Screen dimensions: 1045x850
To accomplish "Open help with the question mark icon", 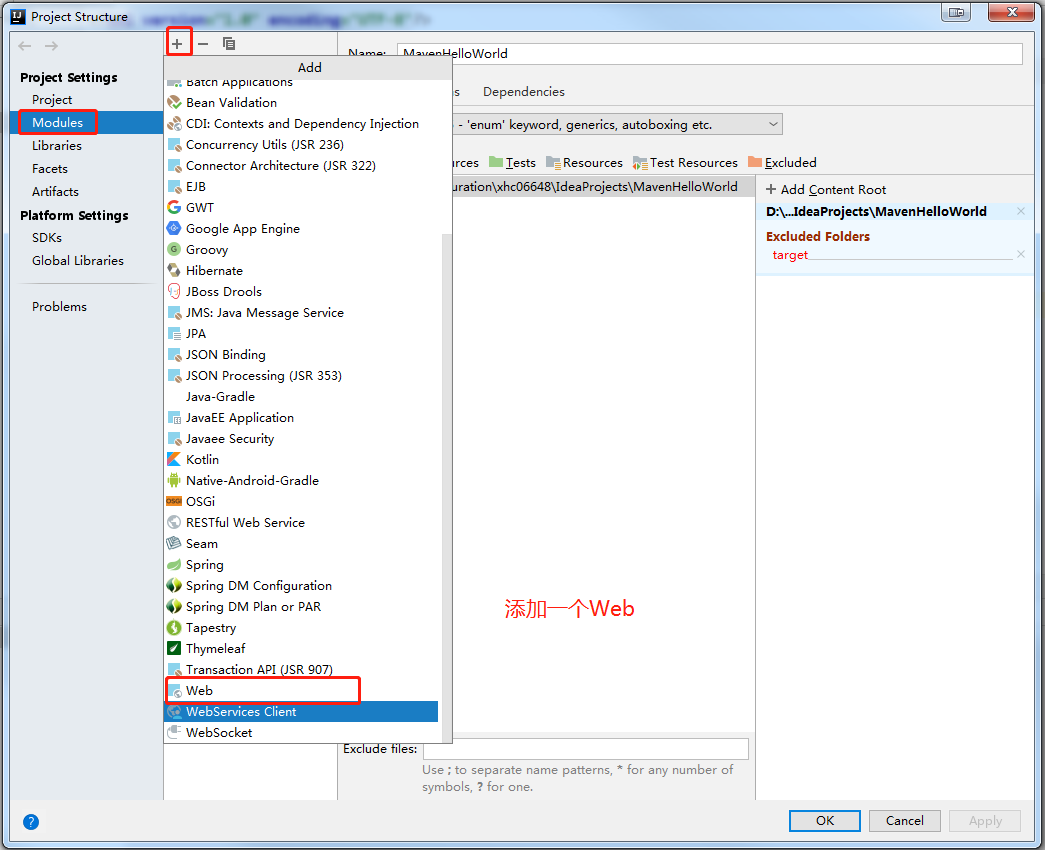I will [31, 822].
